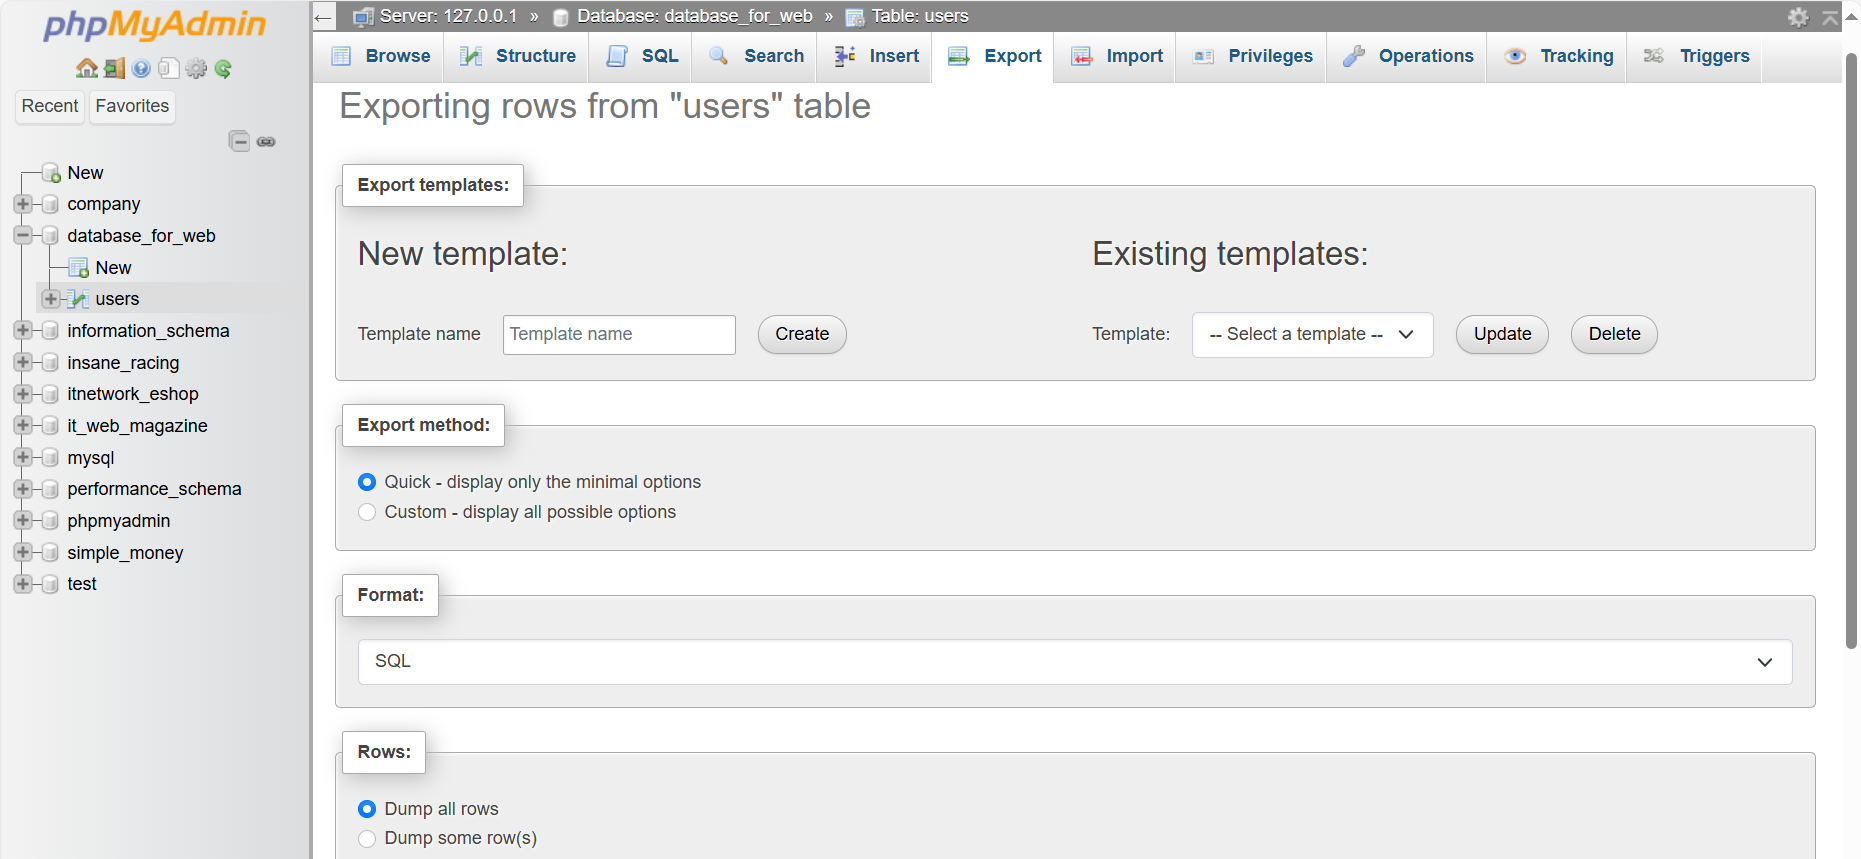Viewport: 1861px width, 859px height.
Task: Open phpMyAdmin documentation question-mark icon
Action: click(141, 68)
